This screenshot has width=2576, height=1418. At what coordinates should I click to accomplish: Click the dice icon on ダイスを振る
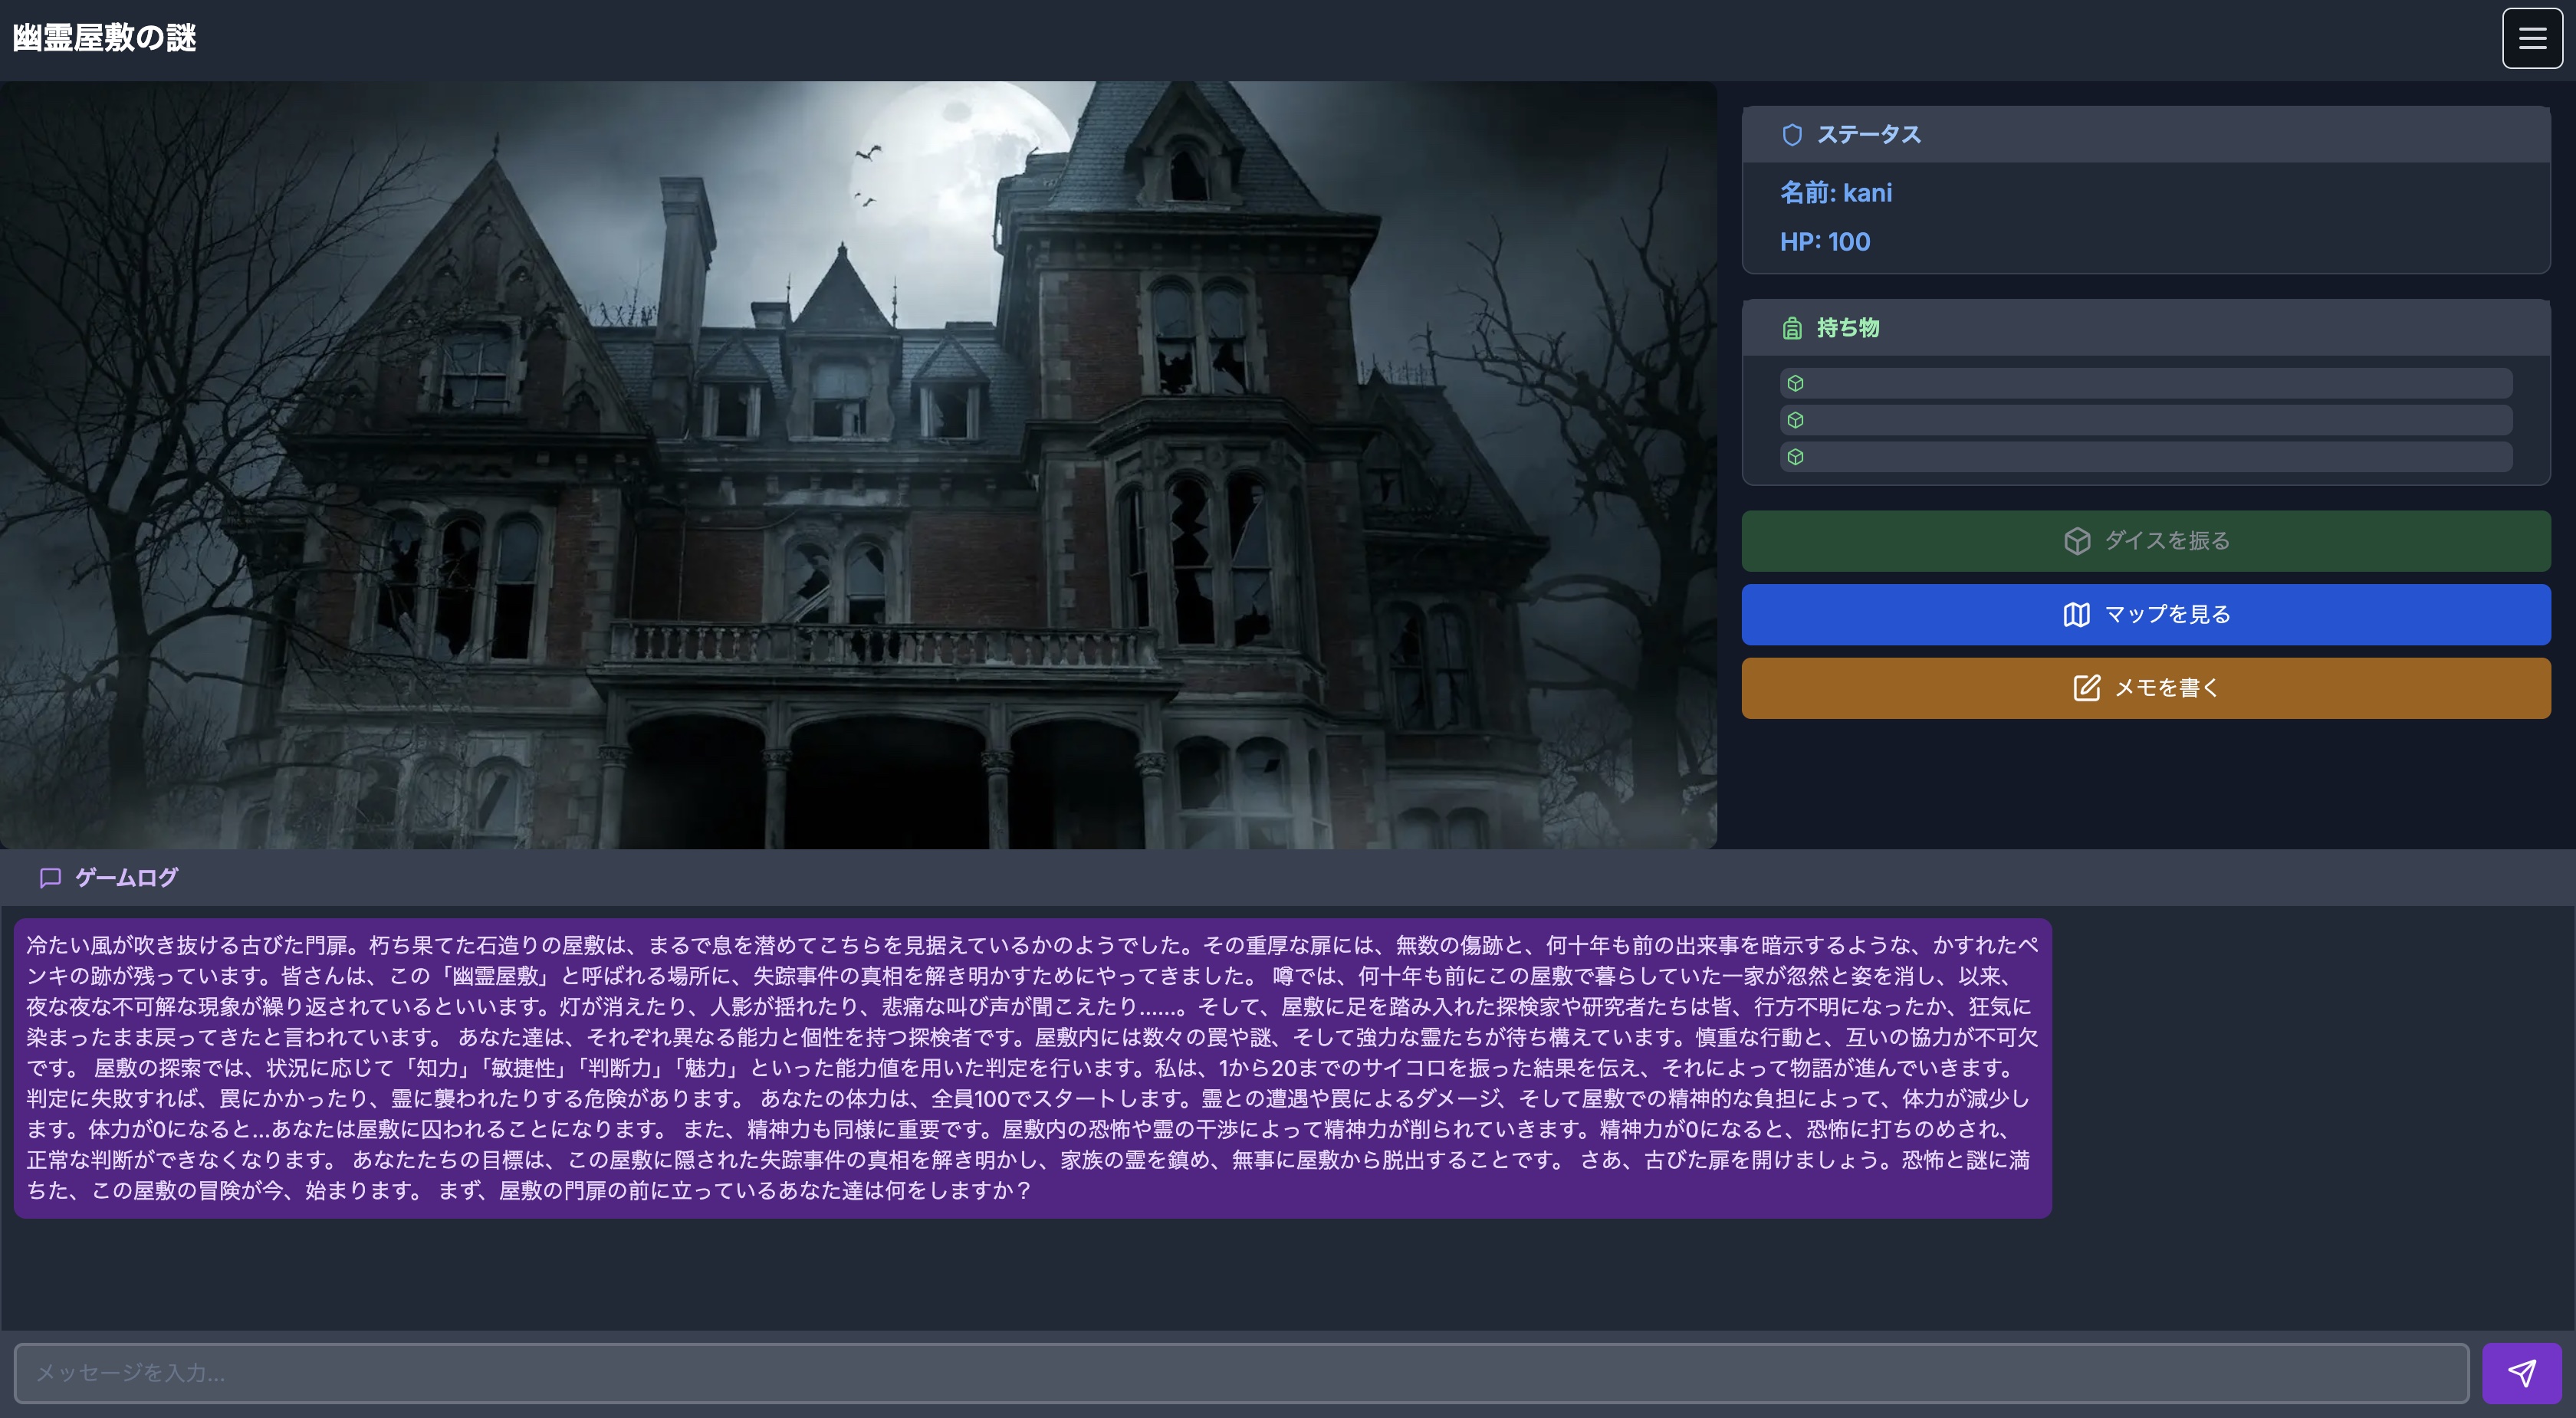click(x=2077, y=541)
